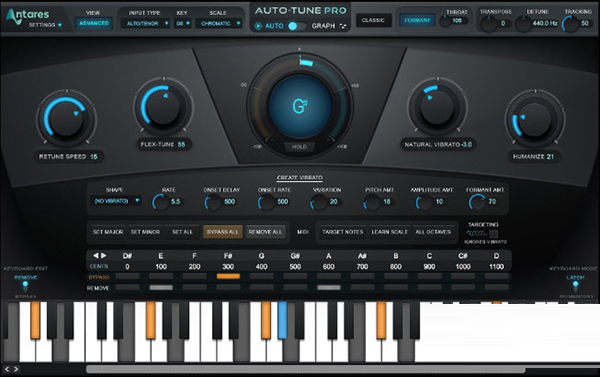This screenshot has height=377, width=600.
Task: Click Bypass All button
Action: tap(222, 232)
